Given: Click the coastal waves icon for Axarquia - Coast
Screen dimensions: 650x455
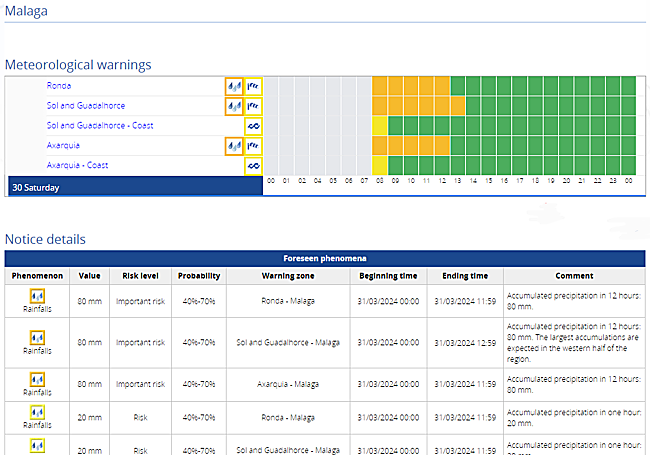Looking at the screenshot, I should [x=254, y=166].
